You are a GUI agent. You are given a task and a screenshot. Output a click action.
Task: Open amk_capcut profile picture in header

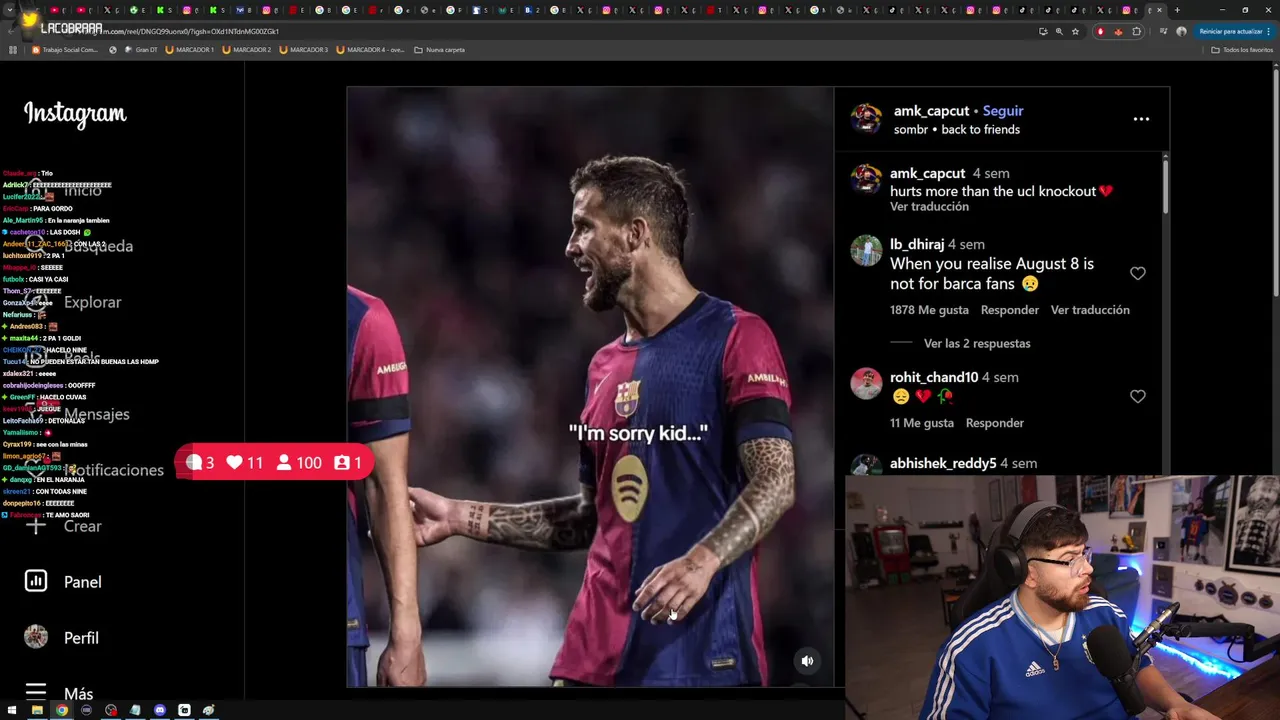[866, 118]
